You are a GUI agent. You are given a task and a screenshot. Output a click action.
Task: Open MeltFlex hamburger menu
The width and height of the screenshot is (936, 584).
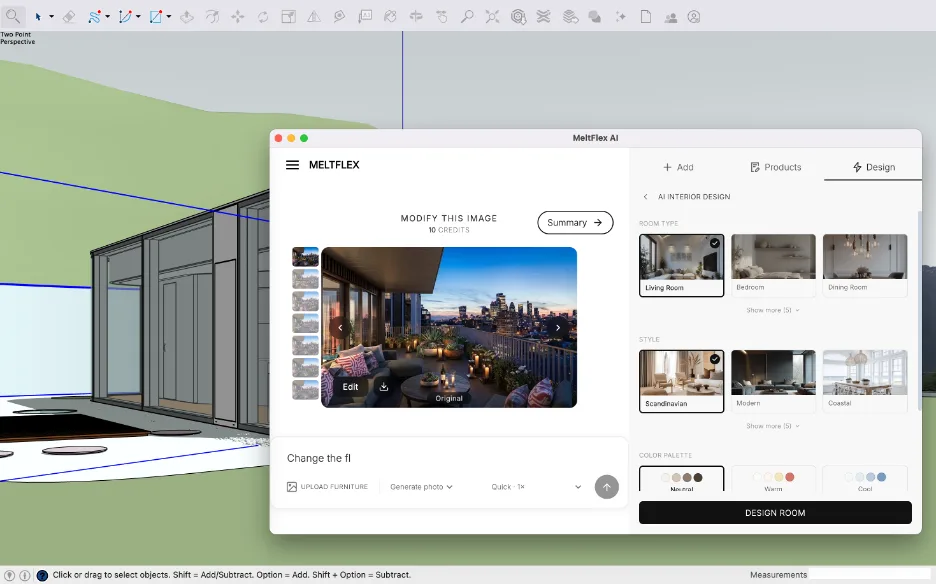(292, 165)
